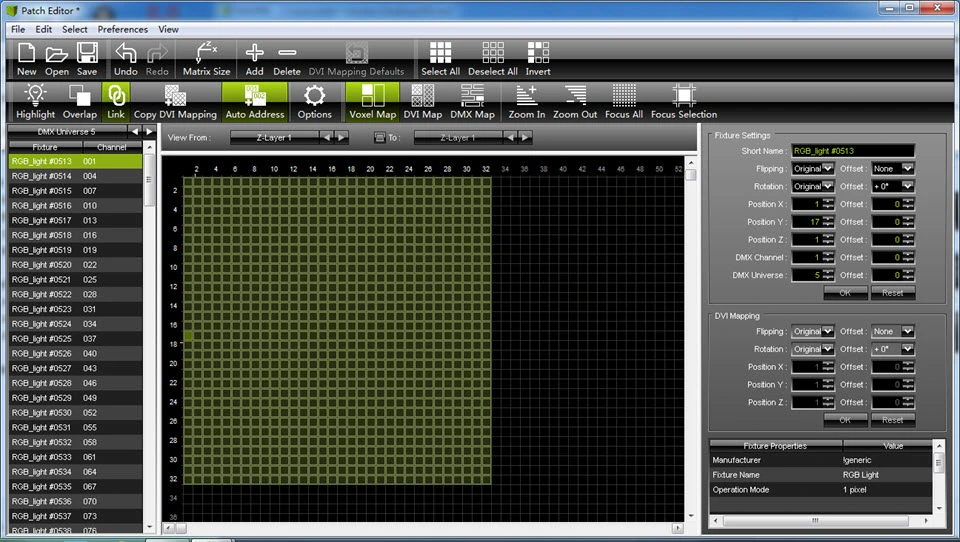Adjust the DMX Channel spinner

pos(828,257)
